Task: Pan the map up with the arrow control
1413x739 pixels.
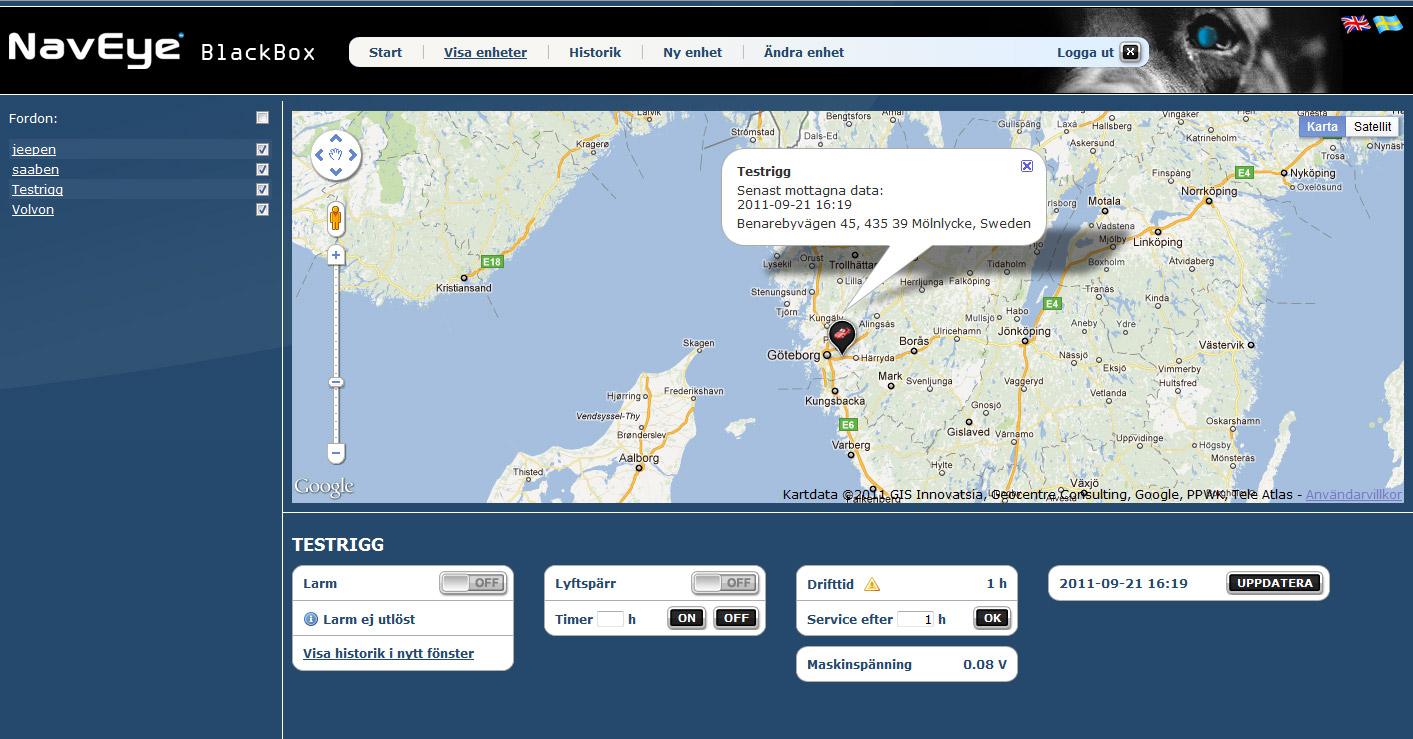Action: [x=336, y=139]
